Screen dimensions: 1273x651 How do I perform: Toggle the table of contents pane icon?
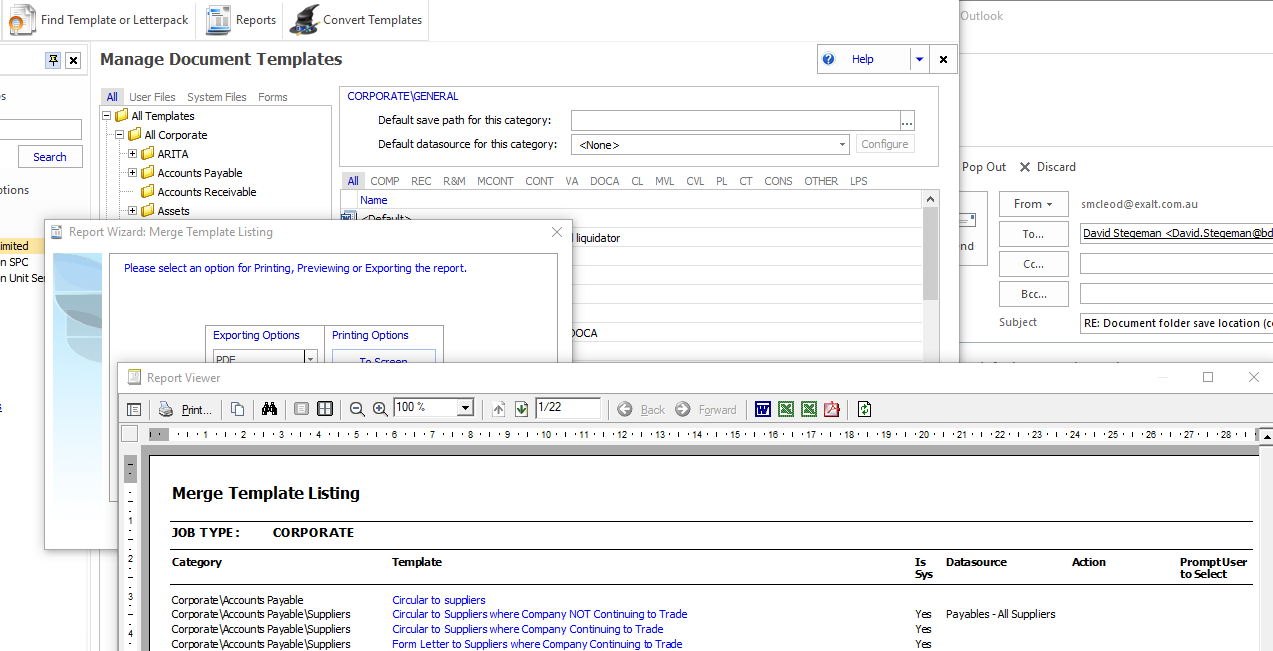point(134,409)
